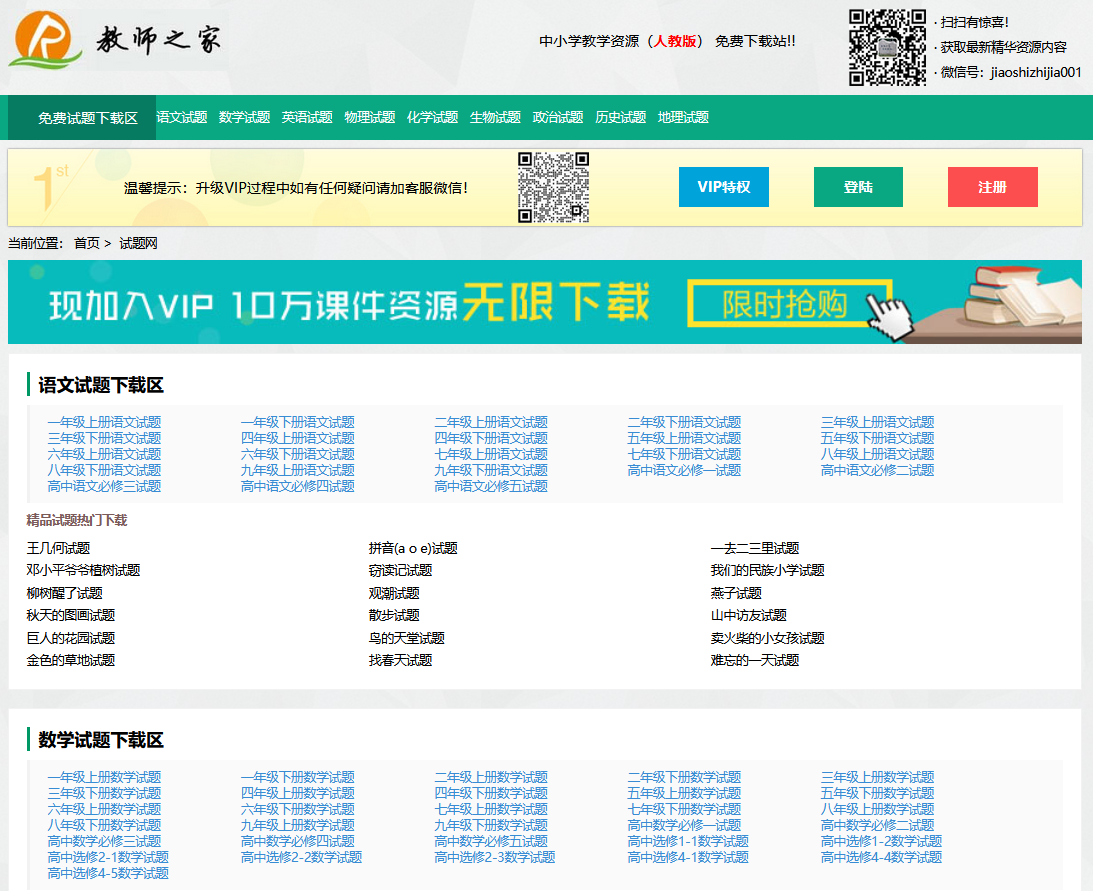Click the green 登陆 button
This screenshot has height=891, width=1093.
point(858,187)
